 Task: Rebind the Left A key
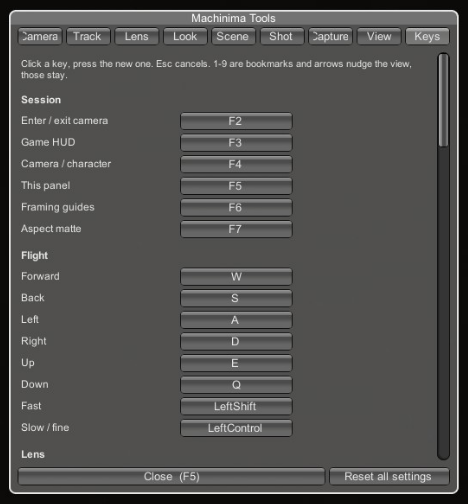pos(236,320)
